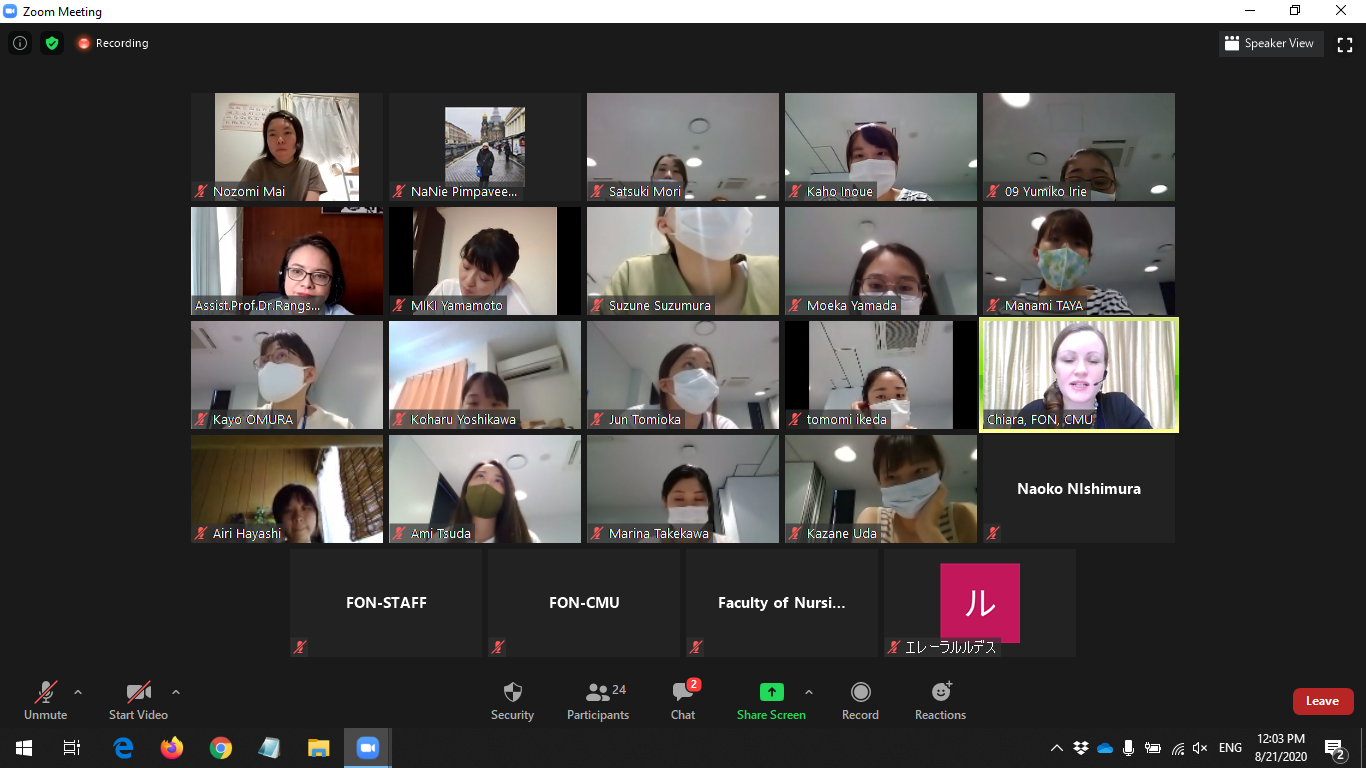Show hidden system tray icons
This screenshot has width=1366, height=768.
tap(1056, 748)
